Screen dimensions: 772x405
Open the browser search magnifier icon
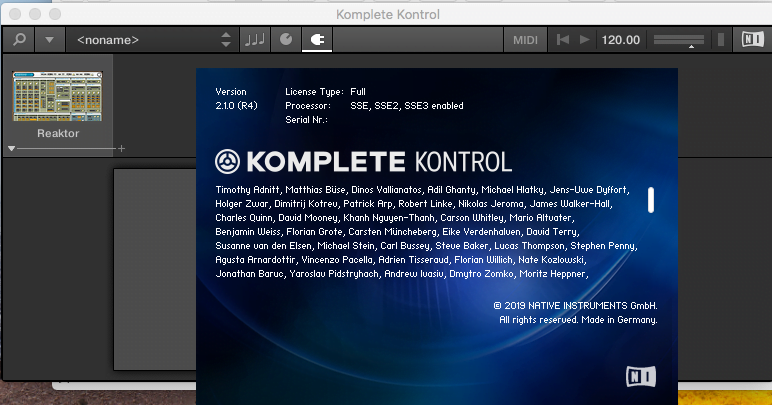tap(19, 39)
